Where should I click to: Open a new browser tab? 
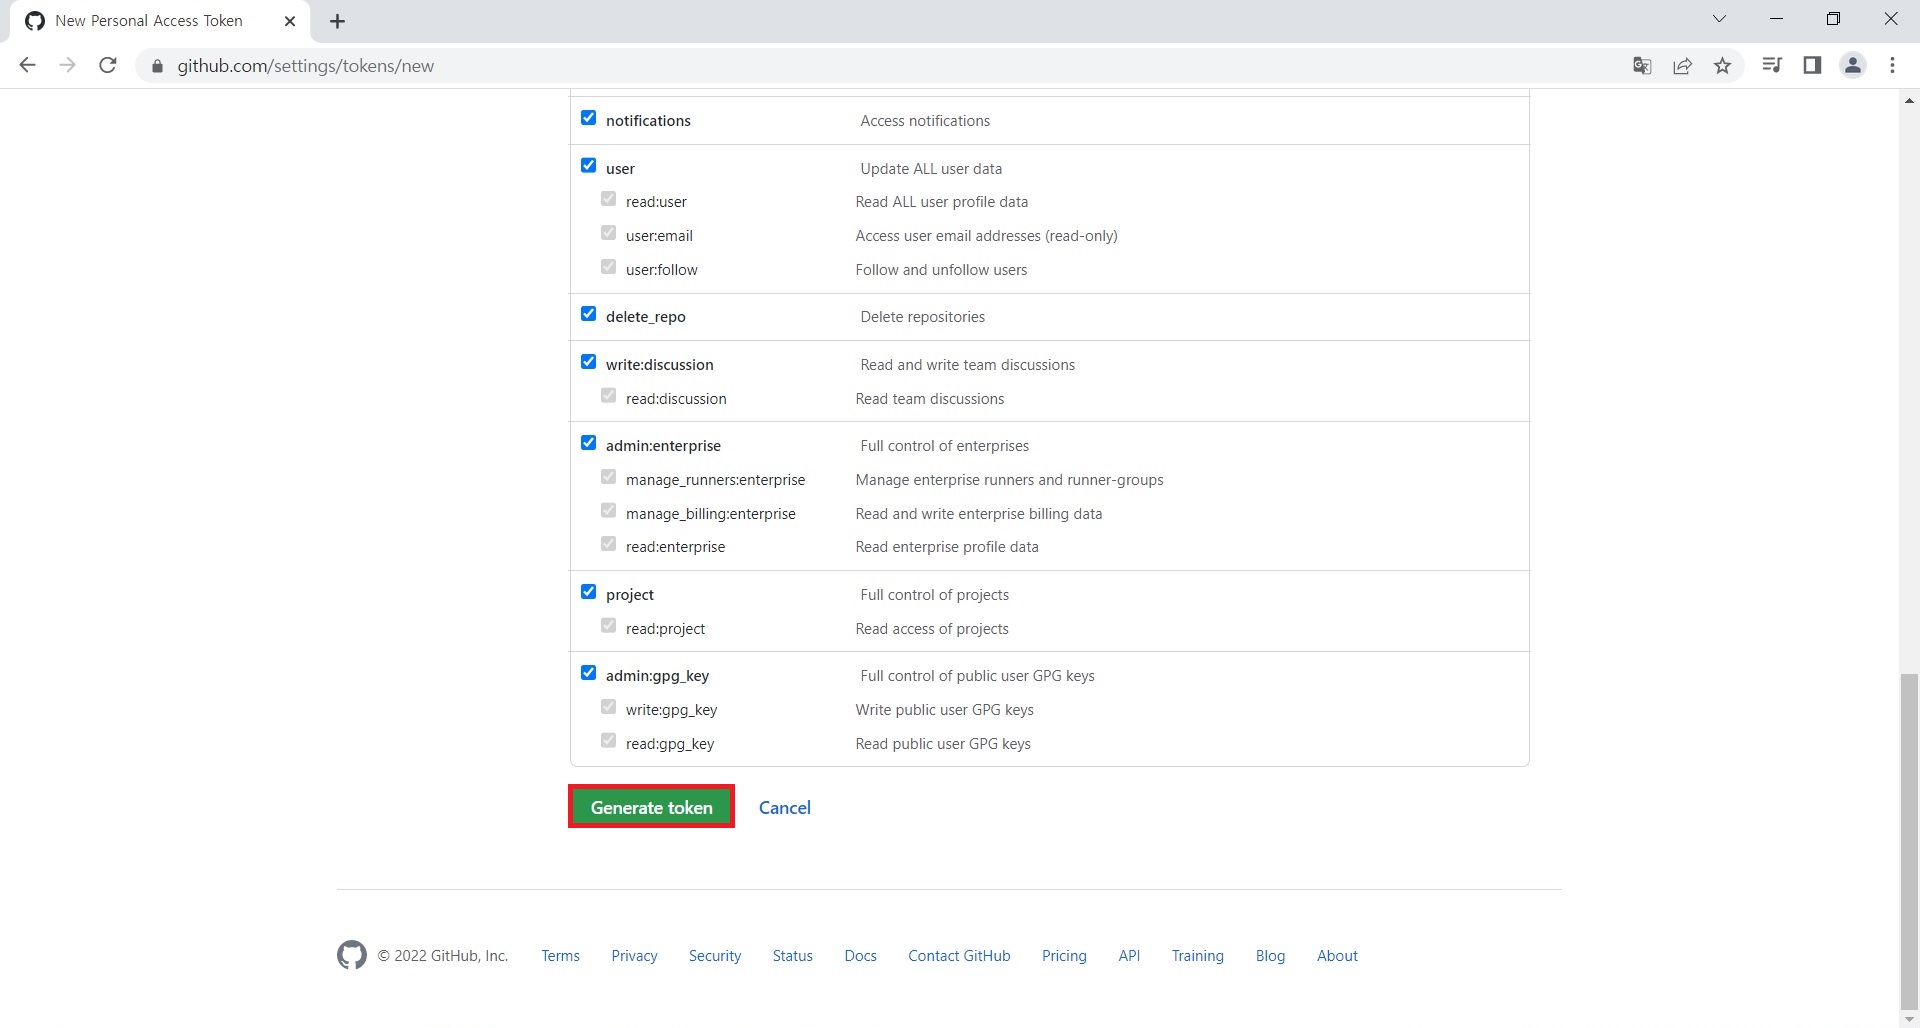[338, 21]
